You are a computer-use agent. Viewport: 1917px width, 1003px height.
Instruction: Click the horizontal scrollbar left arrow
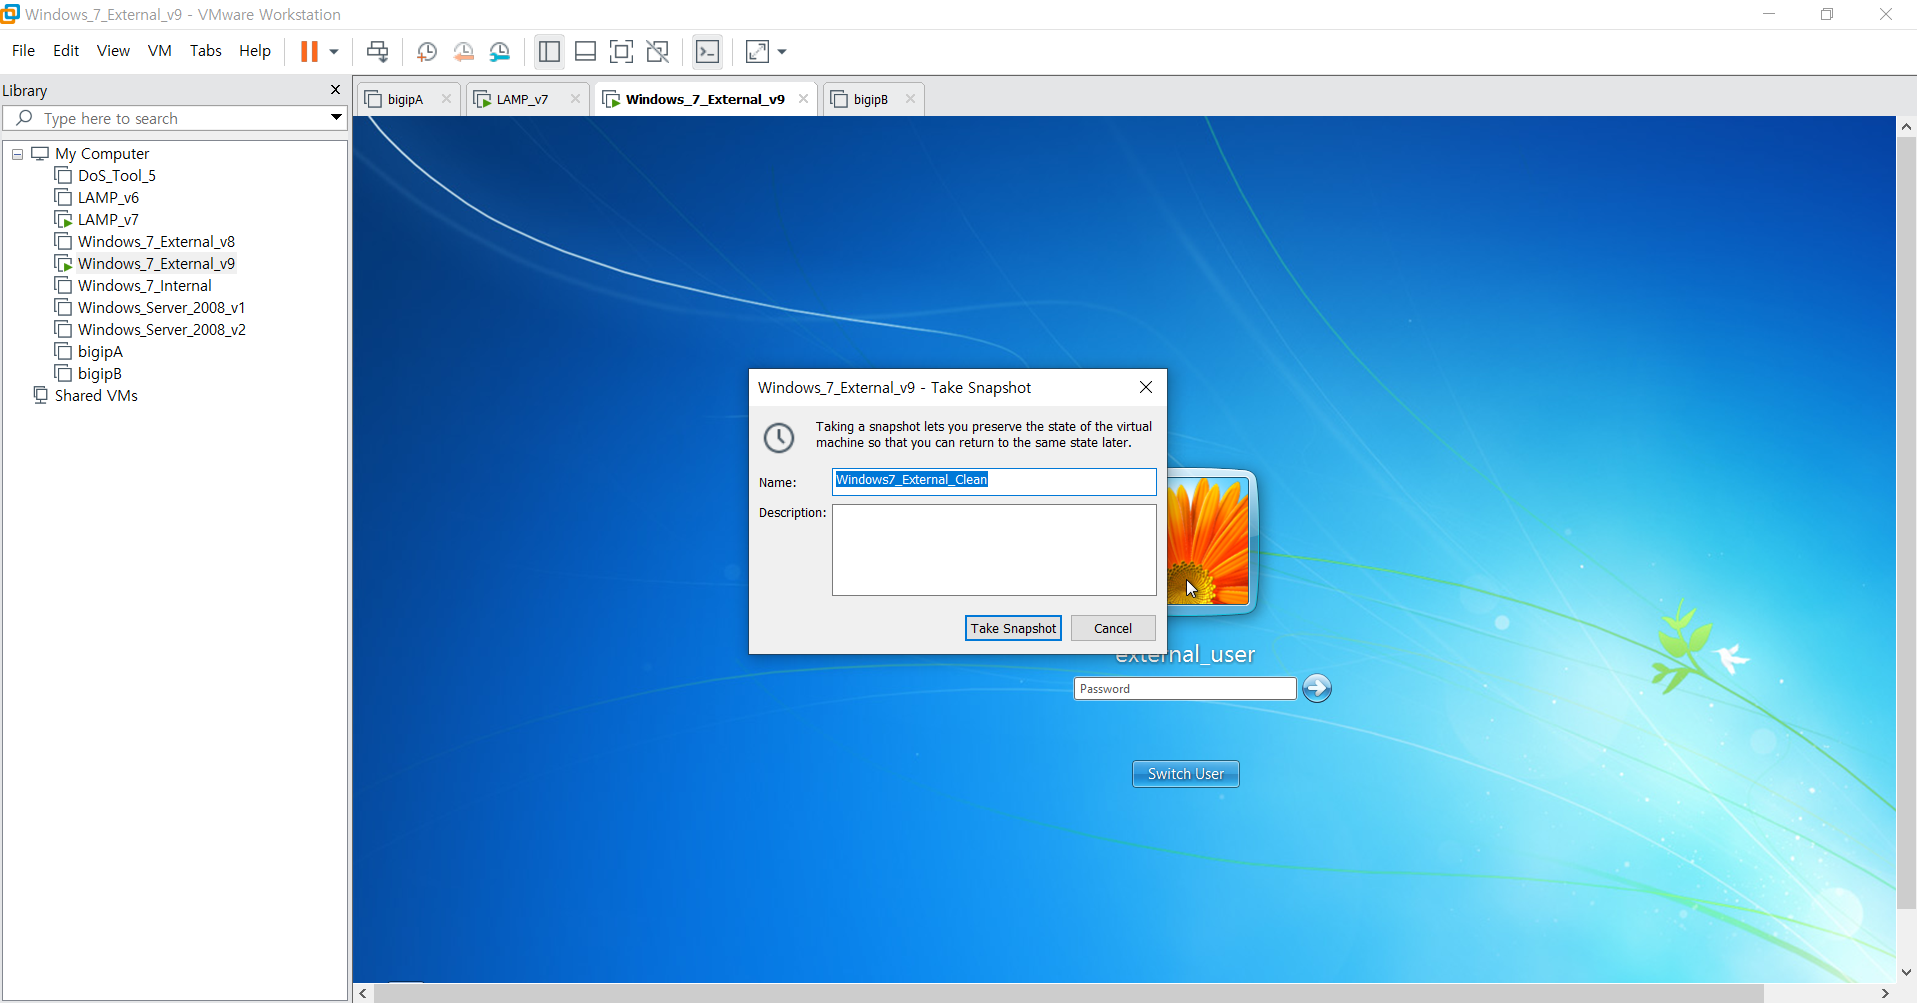[x=364, y=993]
